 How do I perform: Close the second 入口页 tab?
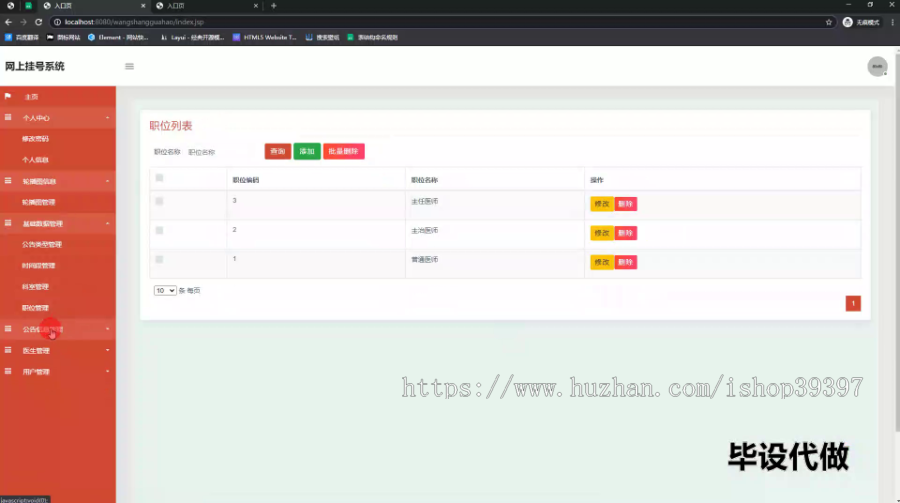click(x=256, y=6)
